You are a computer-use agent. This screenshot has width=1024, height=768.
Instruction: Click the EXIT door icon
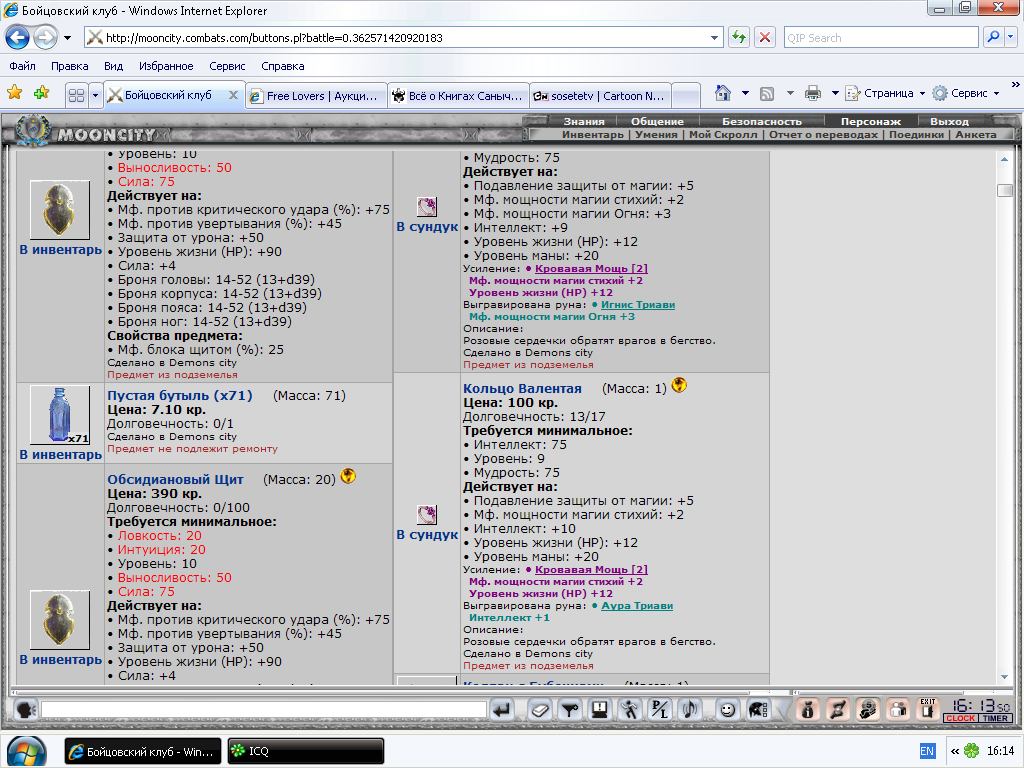(928, 709)
